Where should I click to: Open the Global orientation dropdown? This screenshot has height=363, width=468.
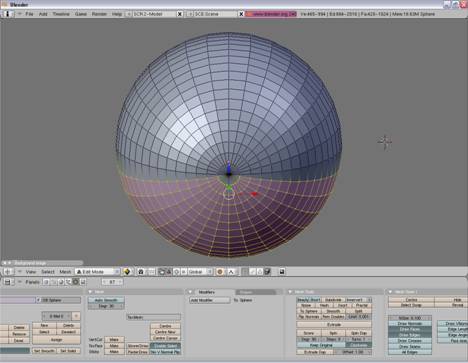click(200, 272)
